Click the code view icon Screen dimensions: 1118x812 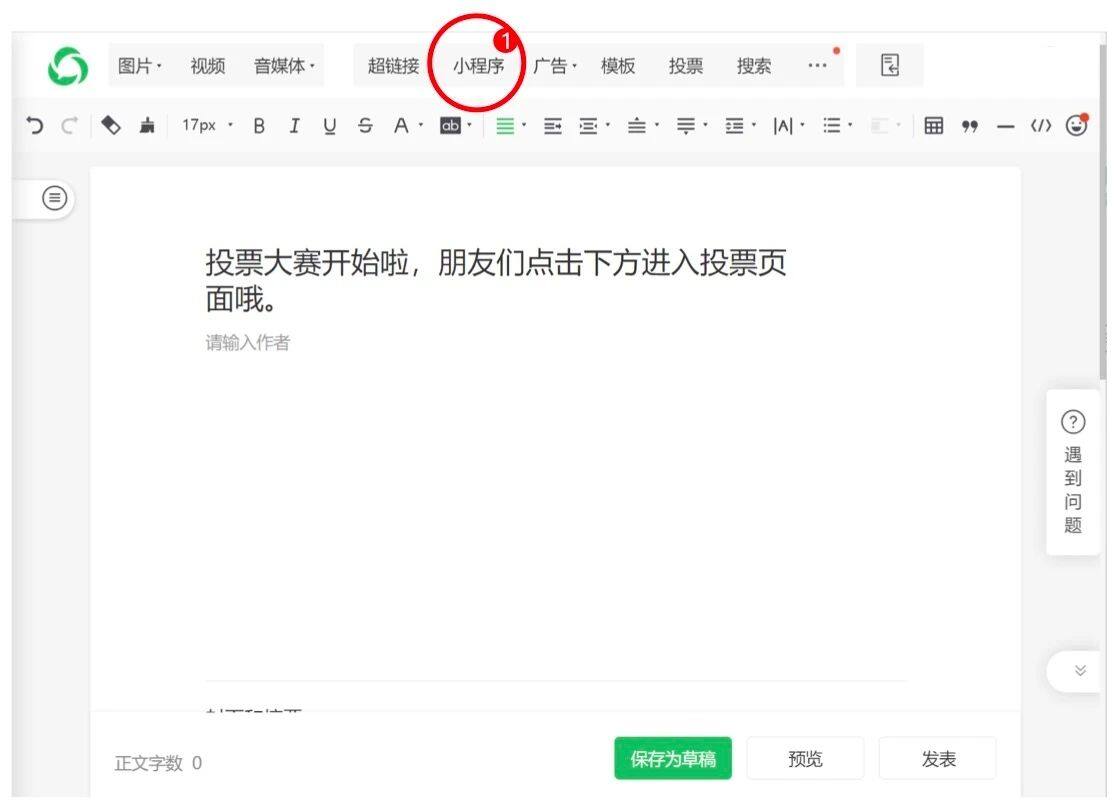[1041, 126]
